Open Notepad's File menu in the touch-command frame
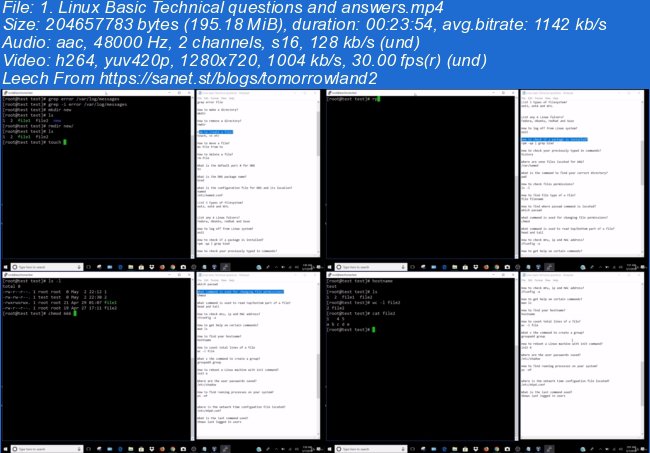650x453 pixels. click(200, 98)
